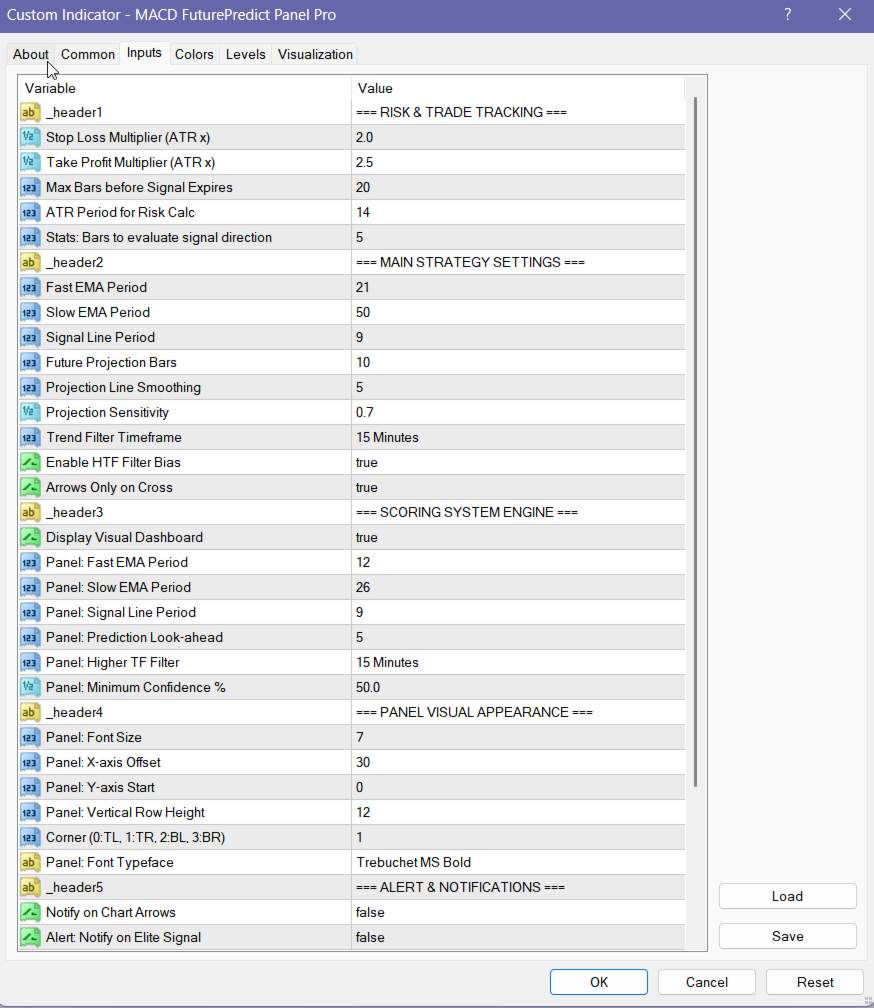Image resolution: width=874 pixels, height=1008 pixels.
Task: Open the Colors tab
Action: pos(194,55)
